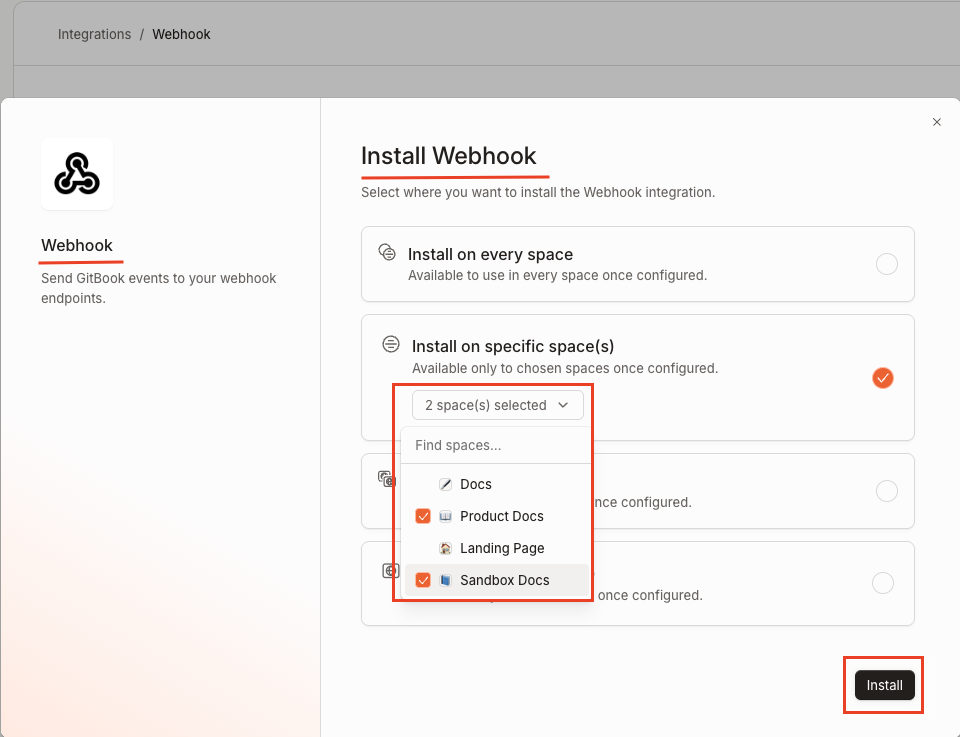Click the icon beside Install on specific space(s)
The height and width of the screenshot is (737, 960).
[391, 344]
